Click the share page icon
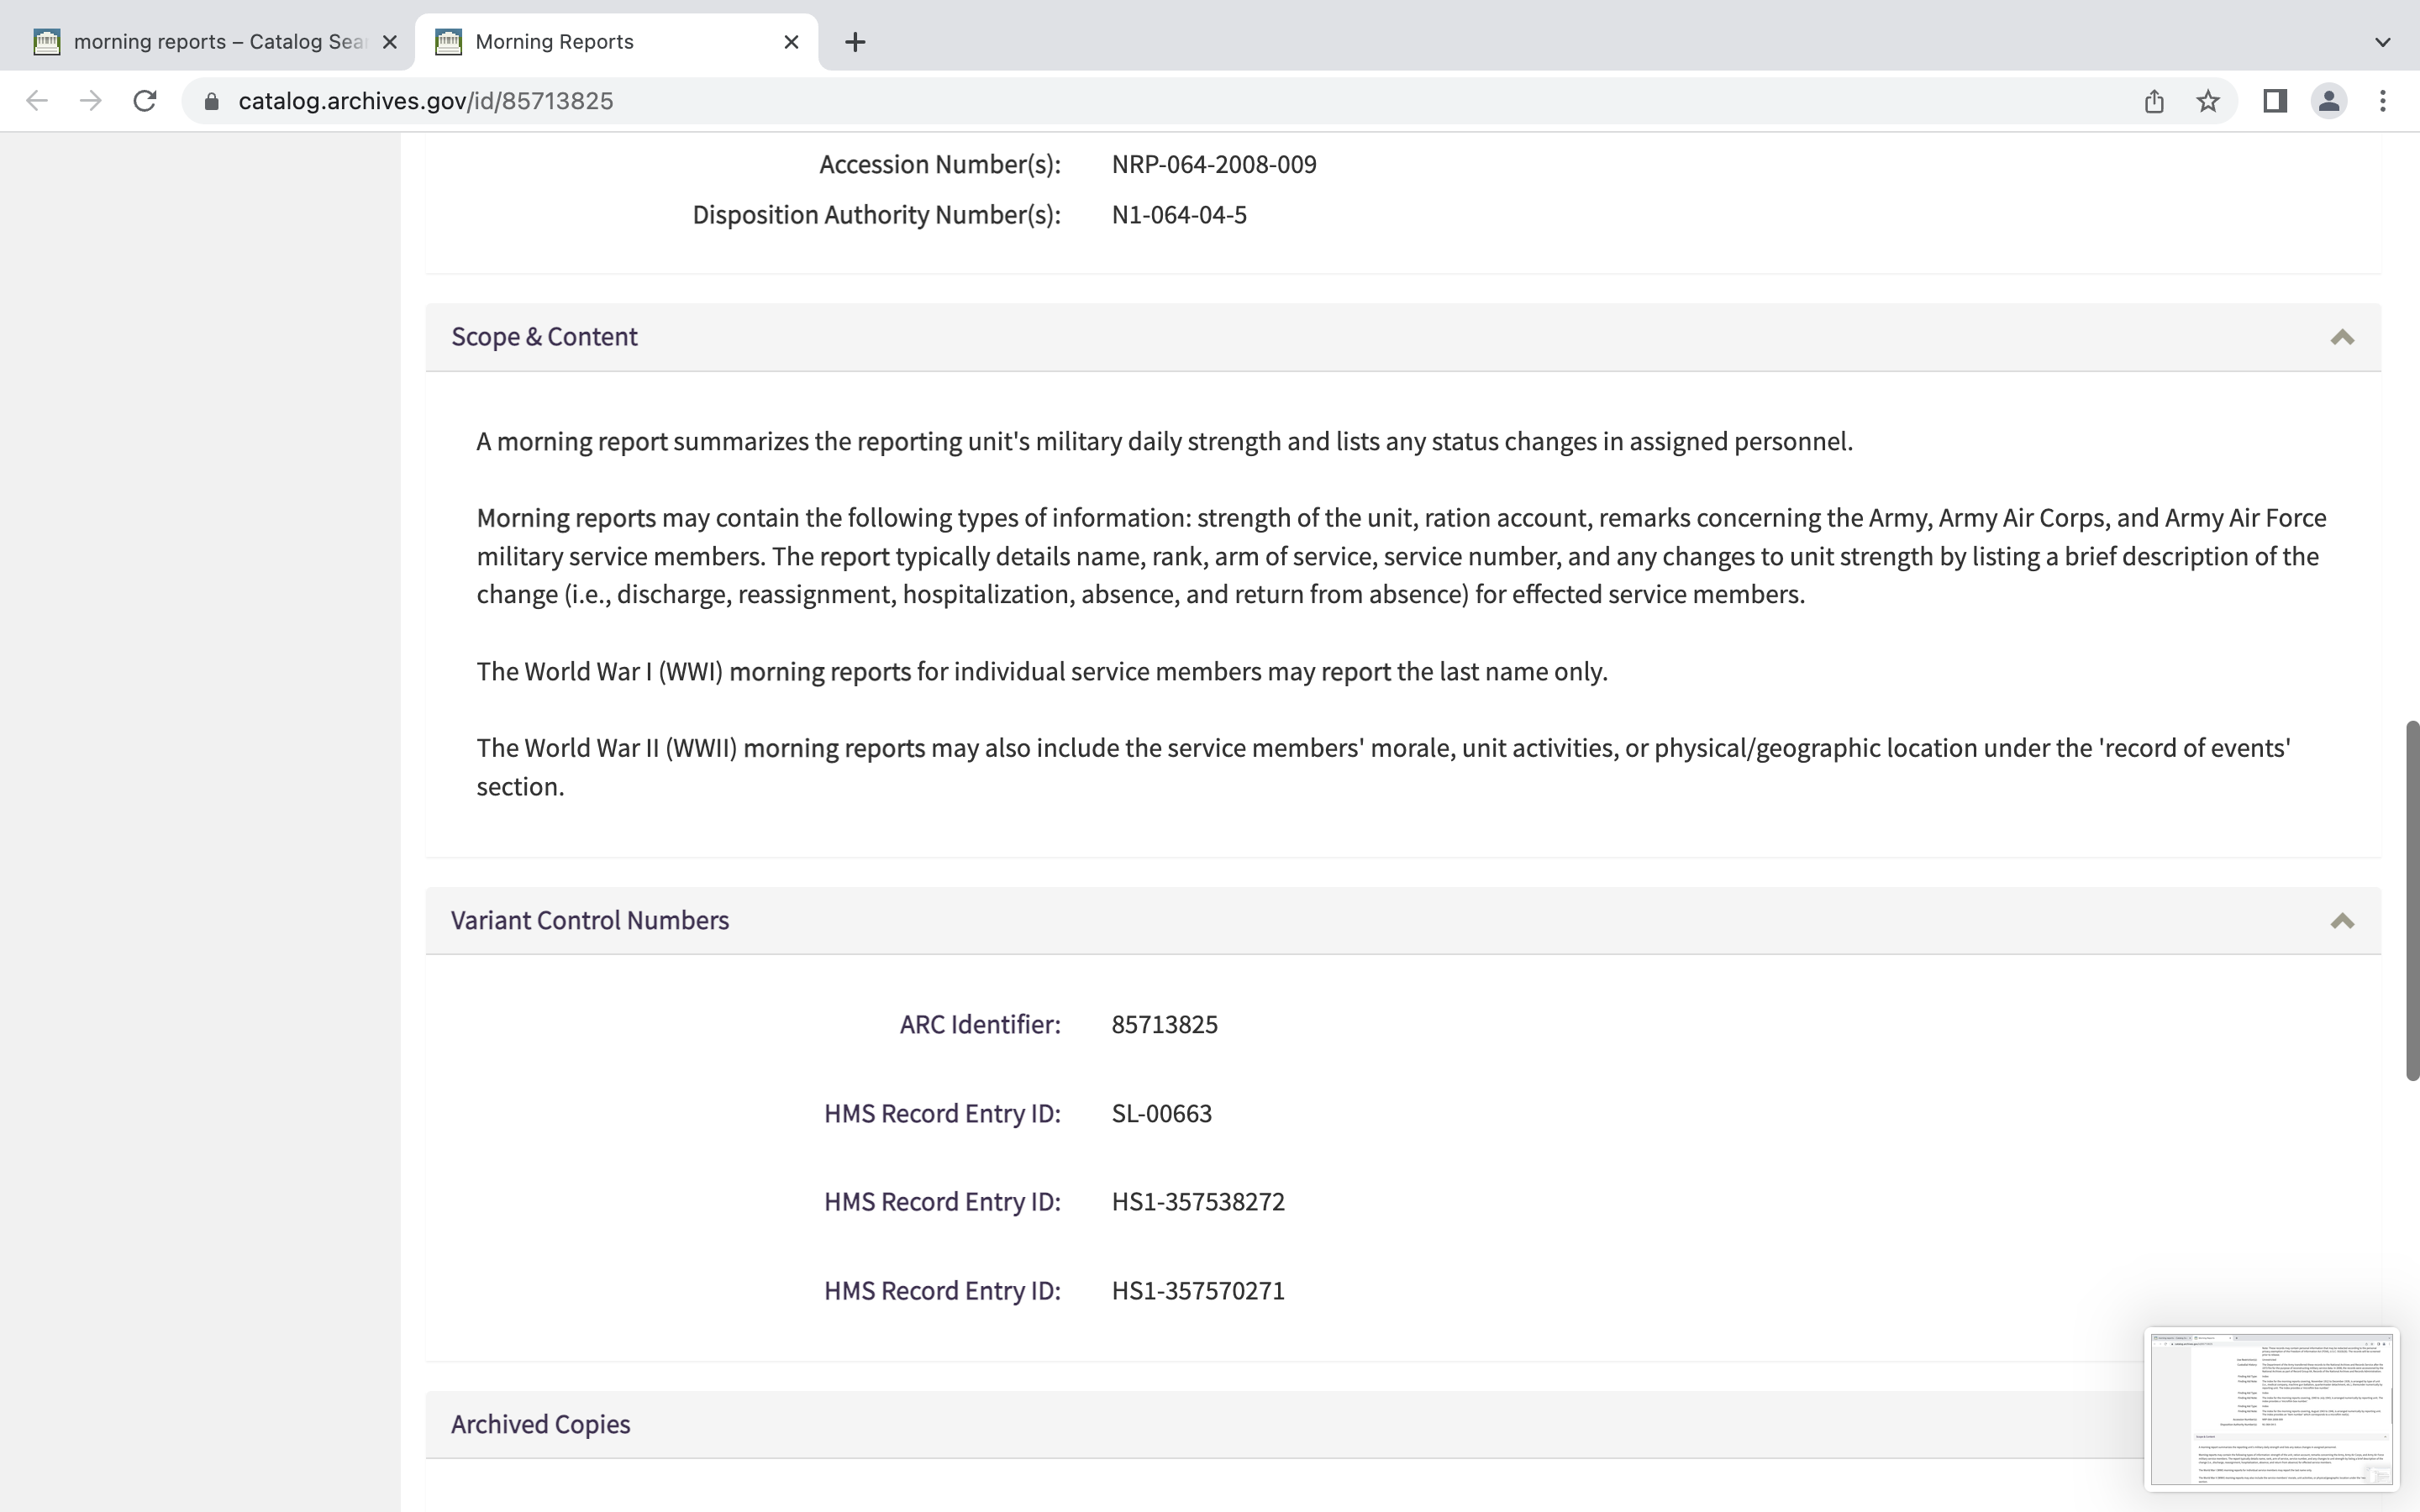 coord(2154,101)
